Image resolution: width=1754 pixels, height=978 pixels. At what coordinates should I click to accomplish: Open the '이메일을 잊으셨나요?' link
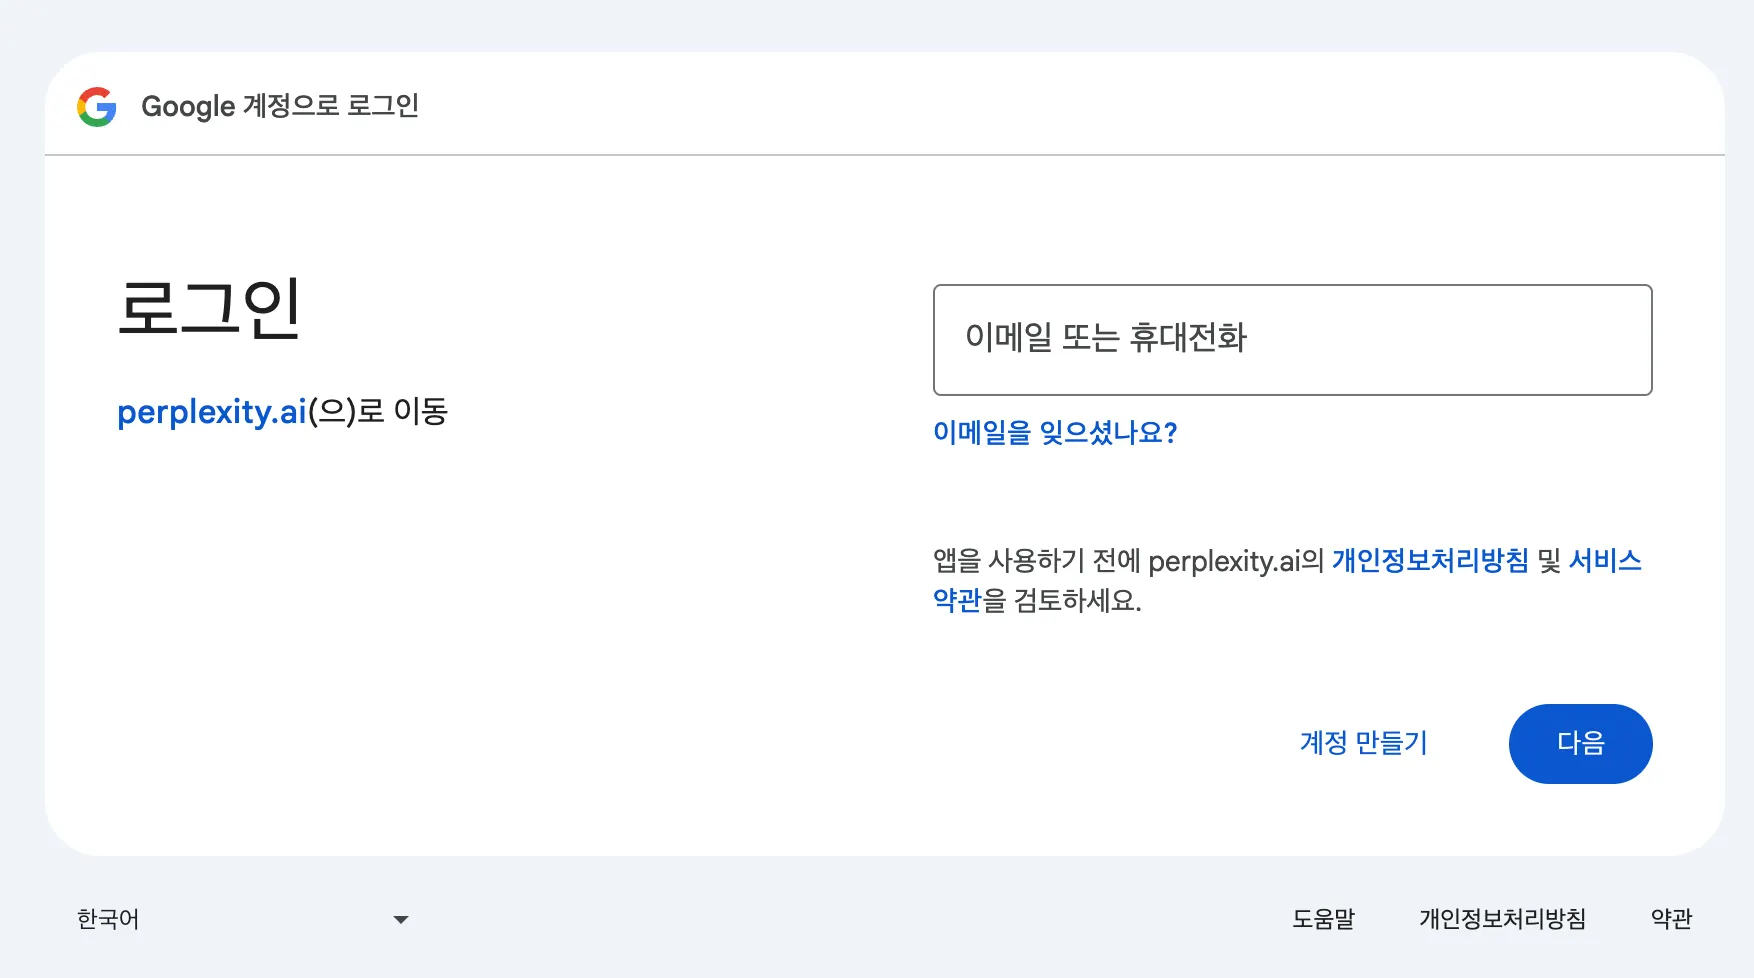[x=1055, y=432]
